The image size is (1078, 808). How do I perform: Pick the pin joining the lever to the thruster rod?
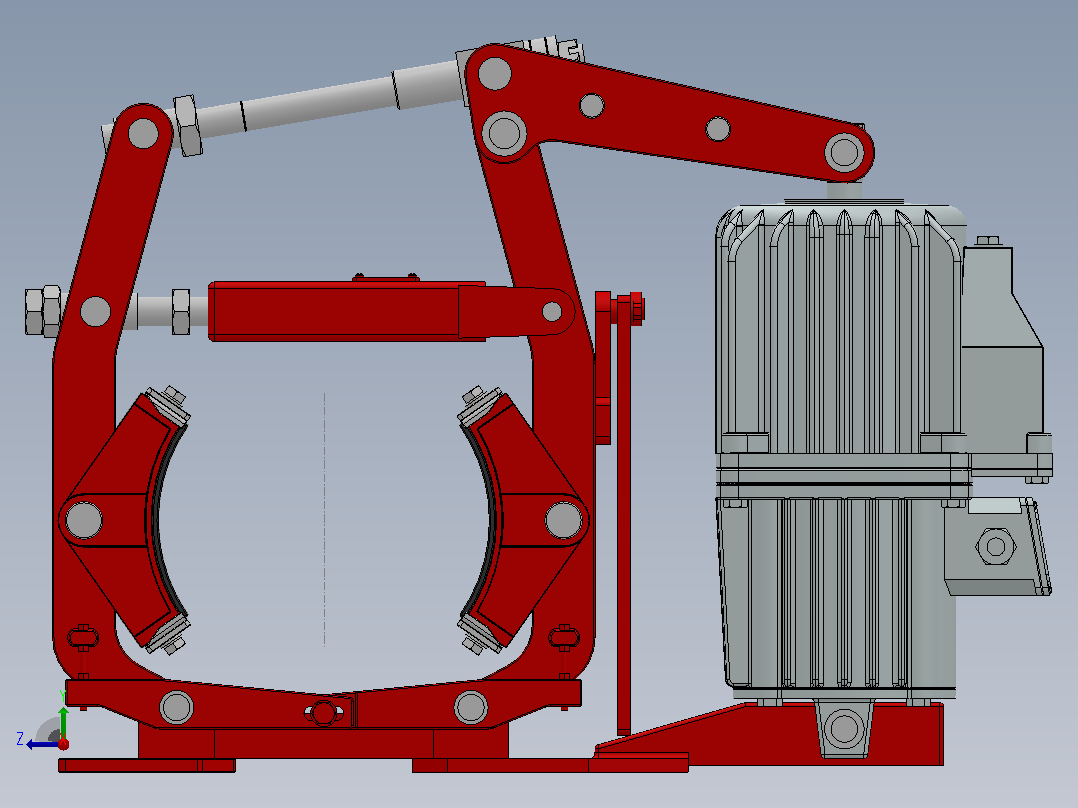click(x=844, y=152)
